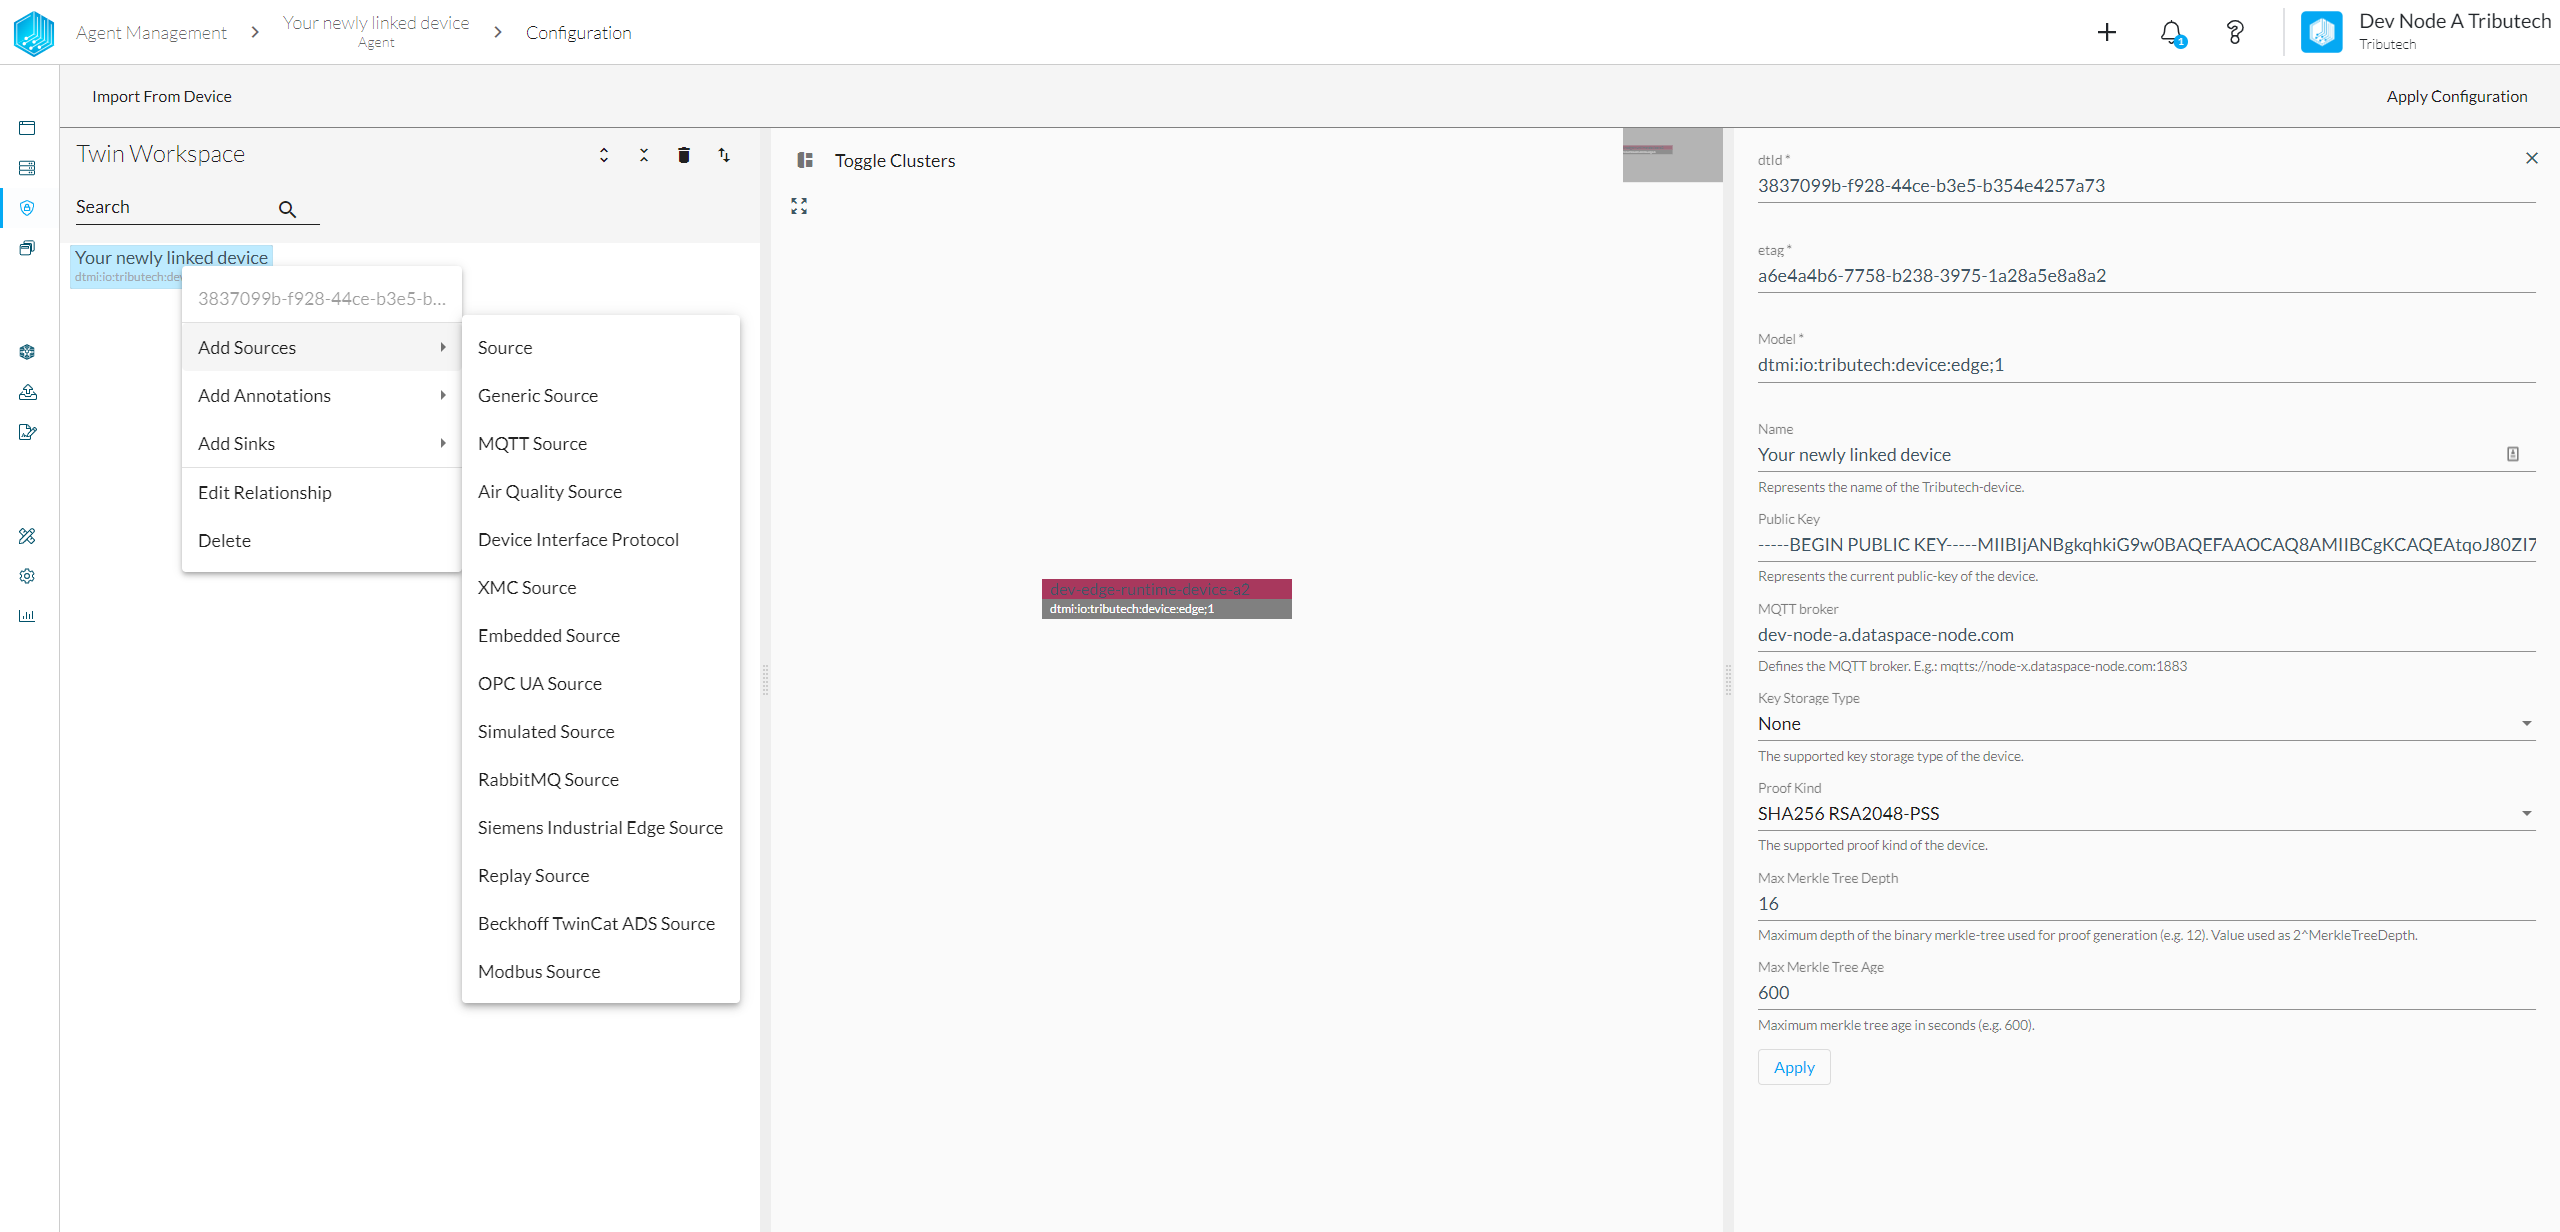Image resolution: width=2560 pixels, height=1232 pixels.
Task: Select Your newly linked device tree item
Action: click(x=171, y=265)
